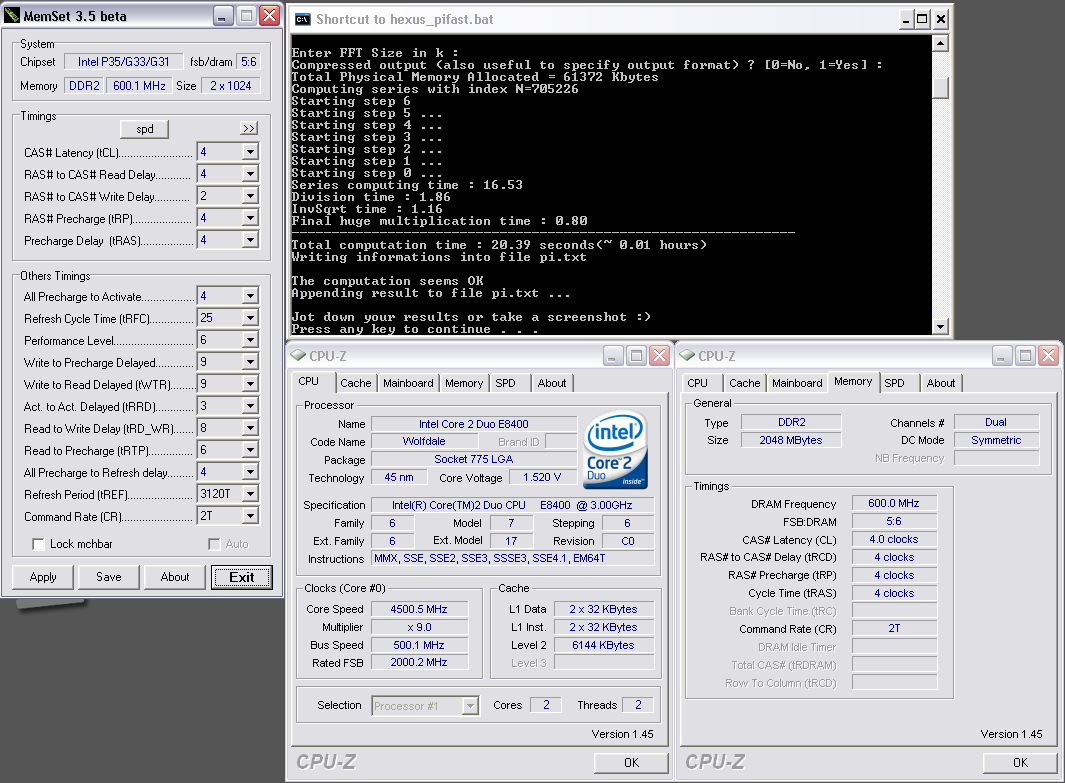
Task: Click the Apply button in MemSet
Action: coord(43,577)
